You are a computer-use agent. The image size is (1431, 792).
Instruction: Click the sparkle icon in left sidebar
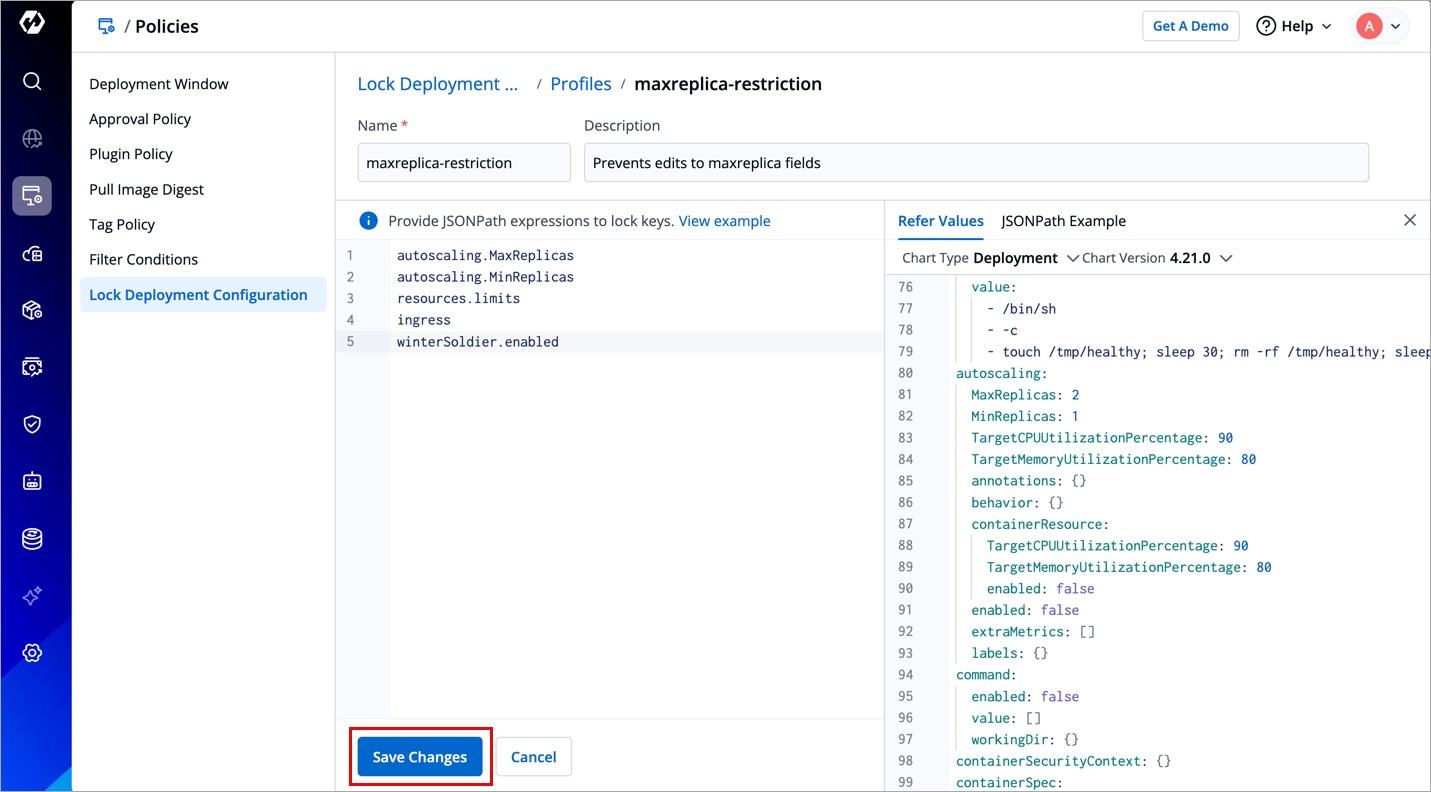[32, 596]
